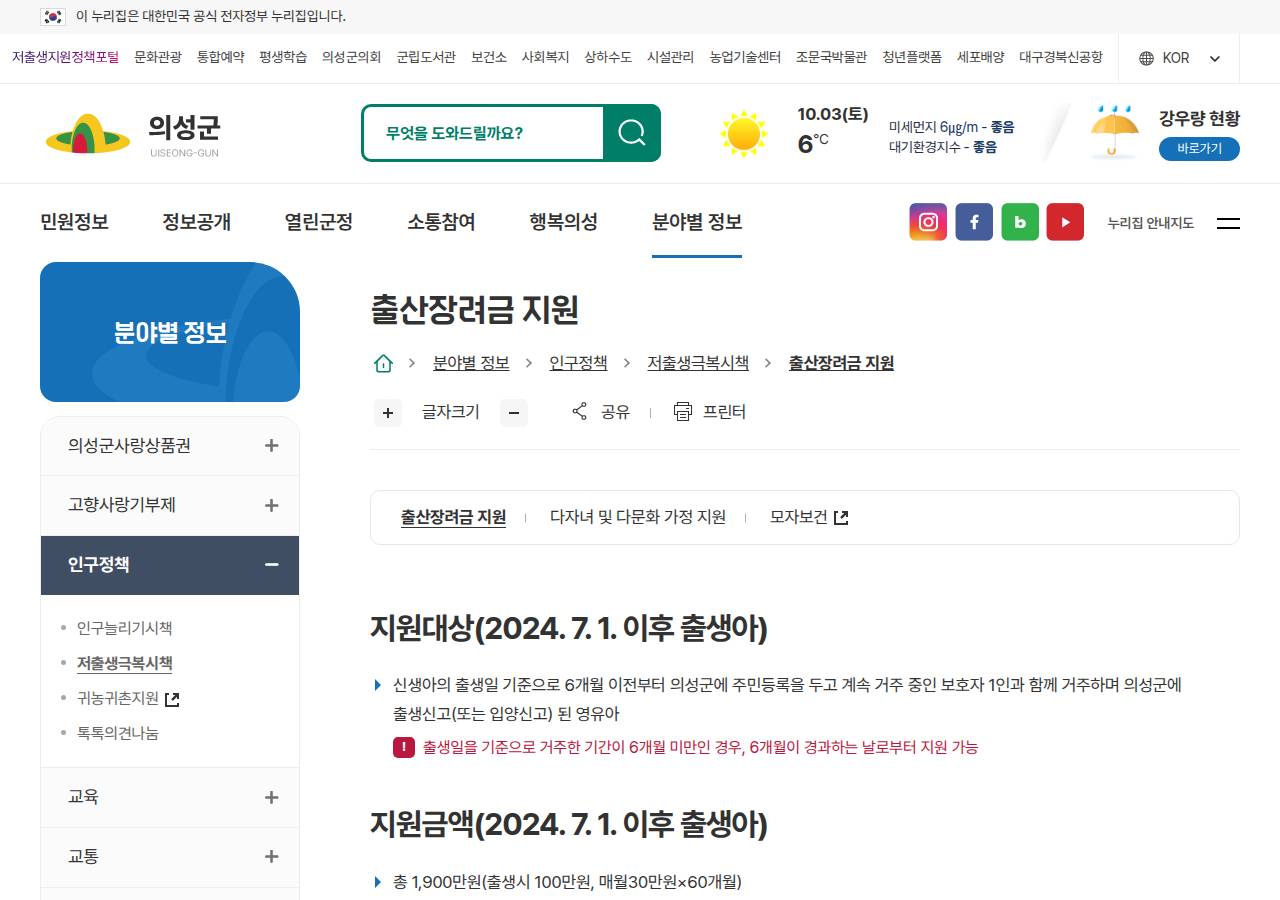The height and width of the screenshot is (900, 1280).
Task: Click the 바로가기 rainfall button
Action: 1199,149
